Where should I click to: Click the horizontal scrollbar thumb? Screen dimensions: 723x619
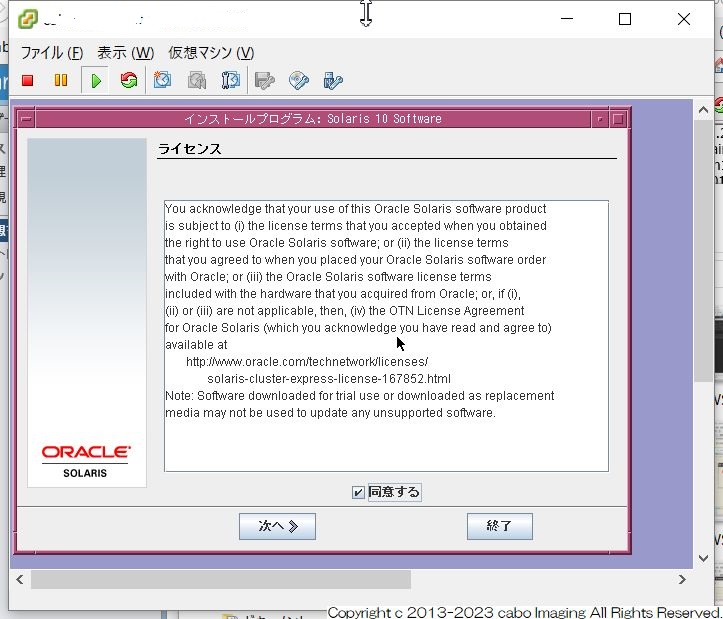pyautogui.click(x=221, y=579)
